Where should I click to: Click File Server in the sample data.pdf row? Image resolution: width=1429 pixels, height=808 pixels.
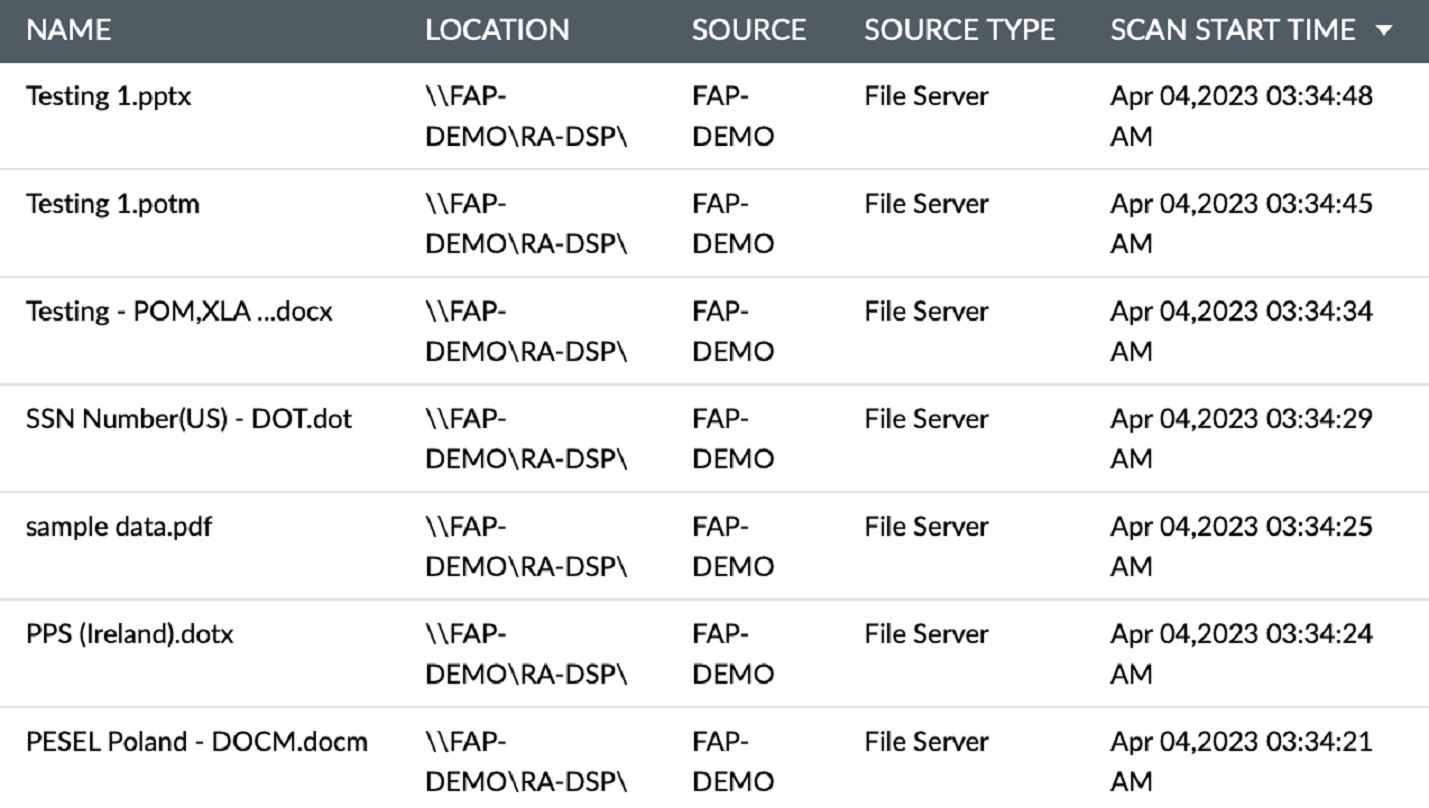pyautogui.click(x=925, y=527)
